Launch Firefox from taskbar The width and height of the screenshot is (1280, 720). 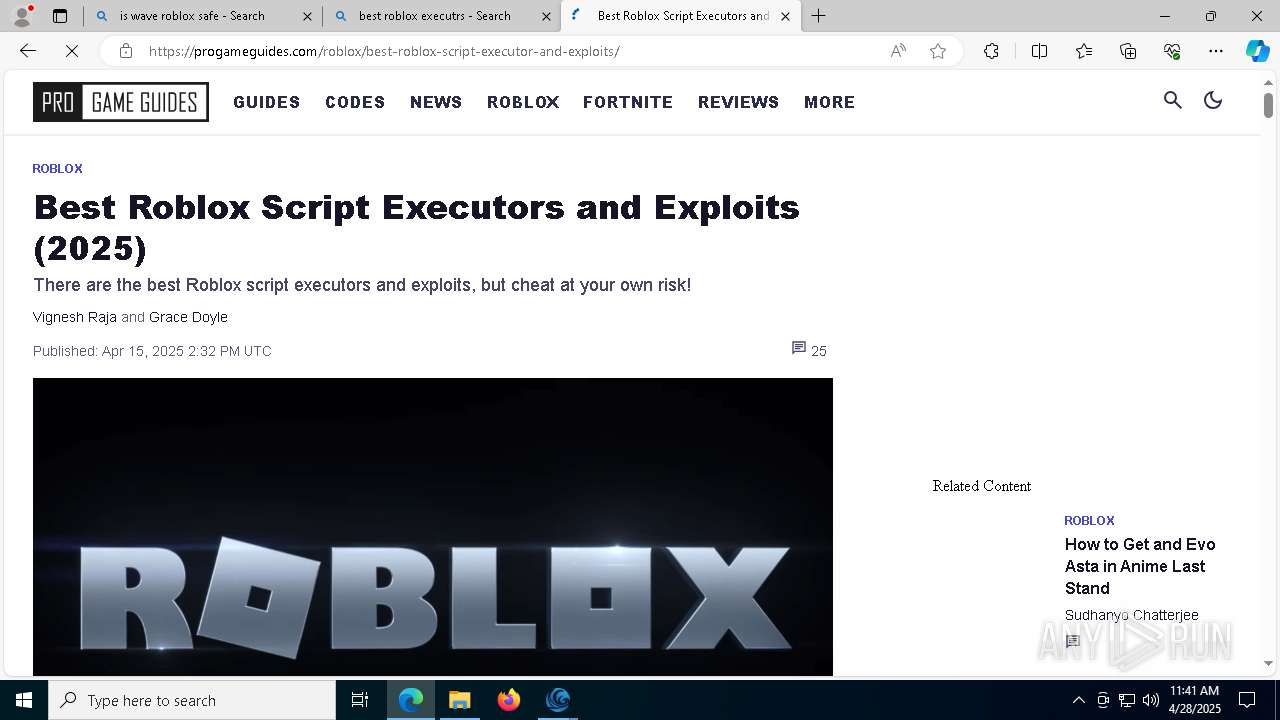[508, 700]
